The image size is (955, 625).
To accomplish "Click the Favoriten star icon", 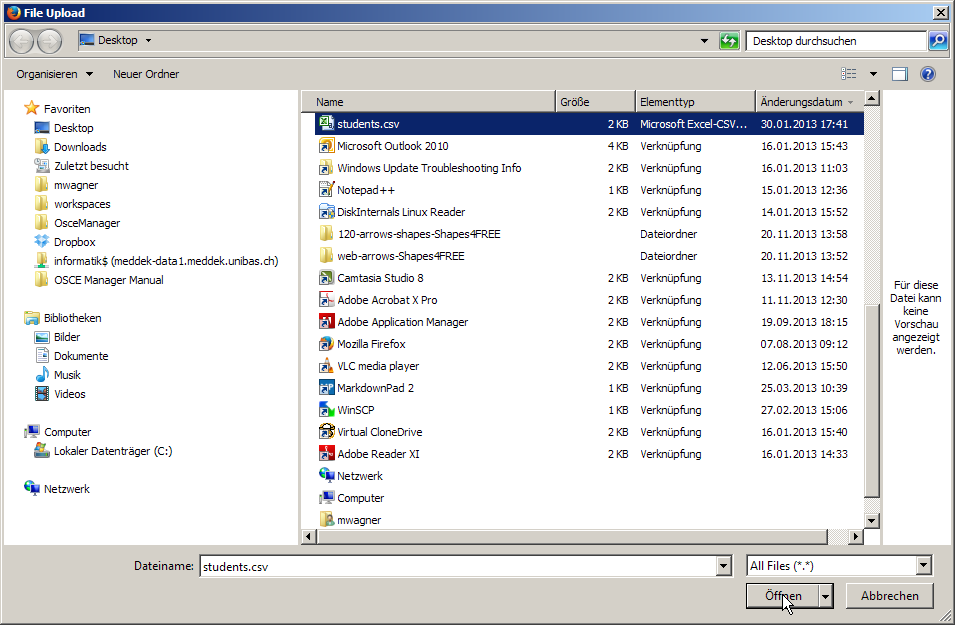I will 32,108.
